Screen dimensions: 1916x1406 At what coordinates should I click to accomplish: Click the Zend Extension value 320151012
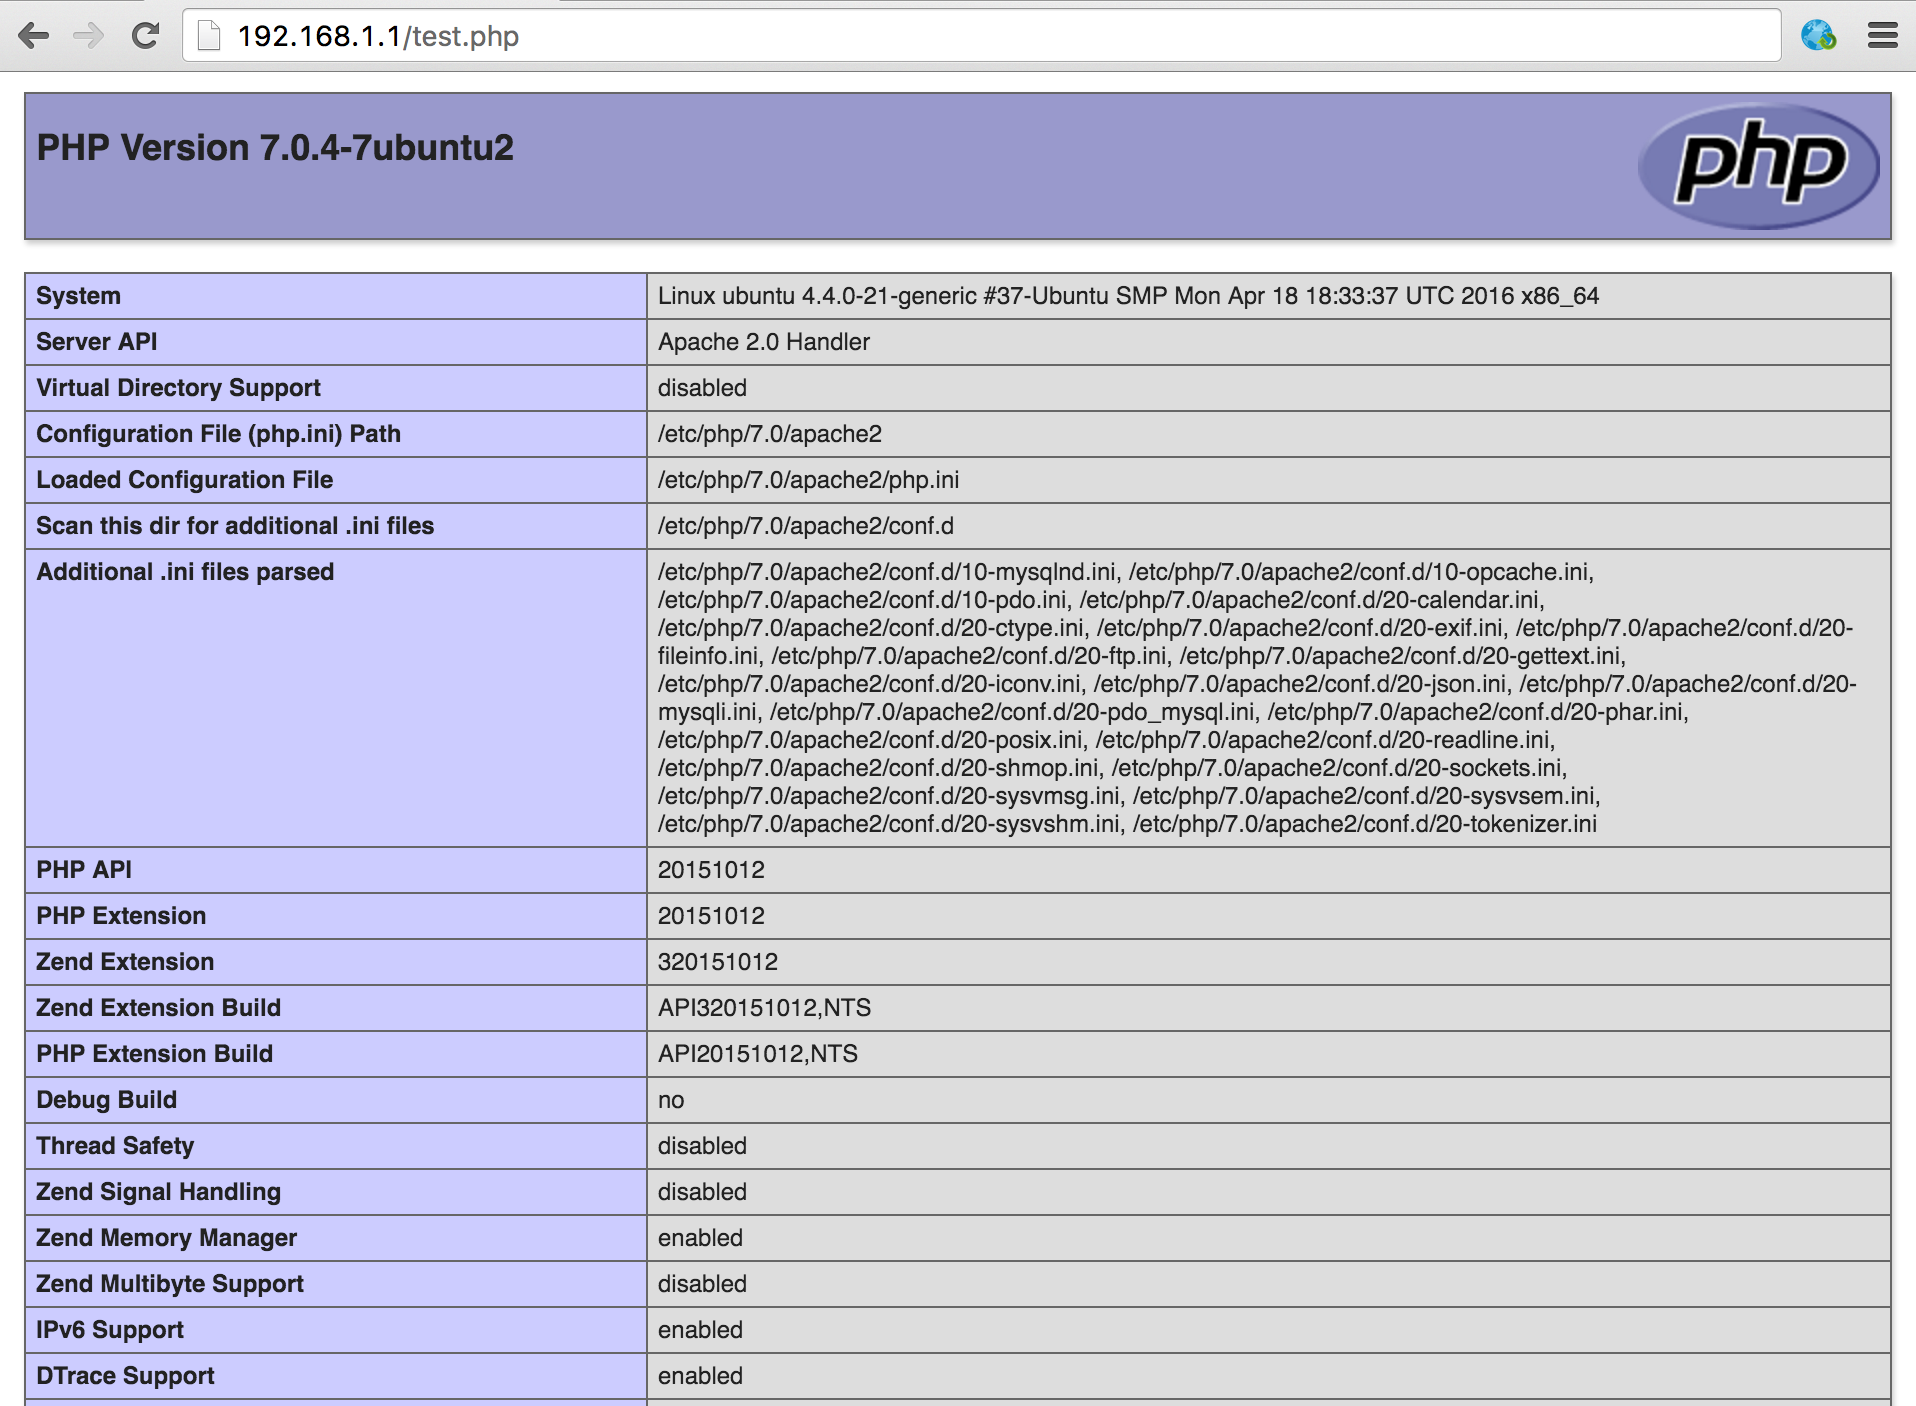tap(717, 962)
